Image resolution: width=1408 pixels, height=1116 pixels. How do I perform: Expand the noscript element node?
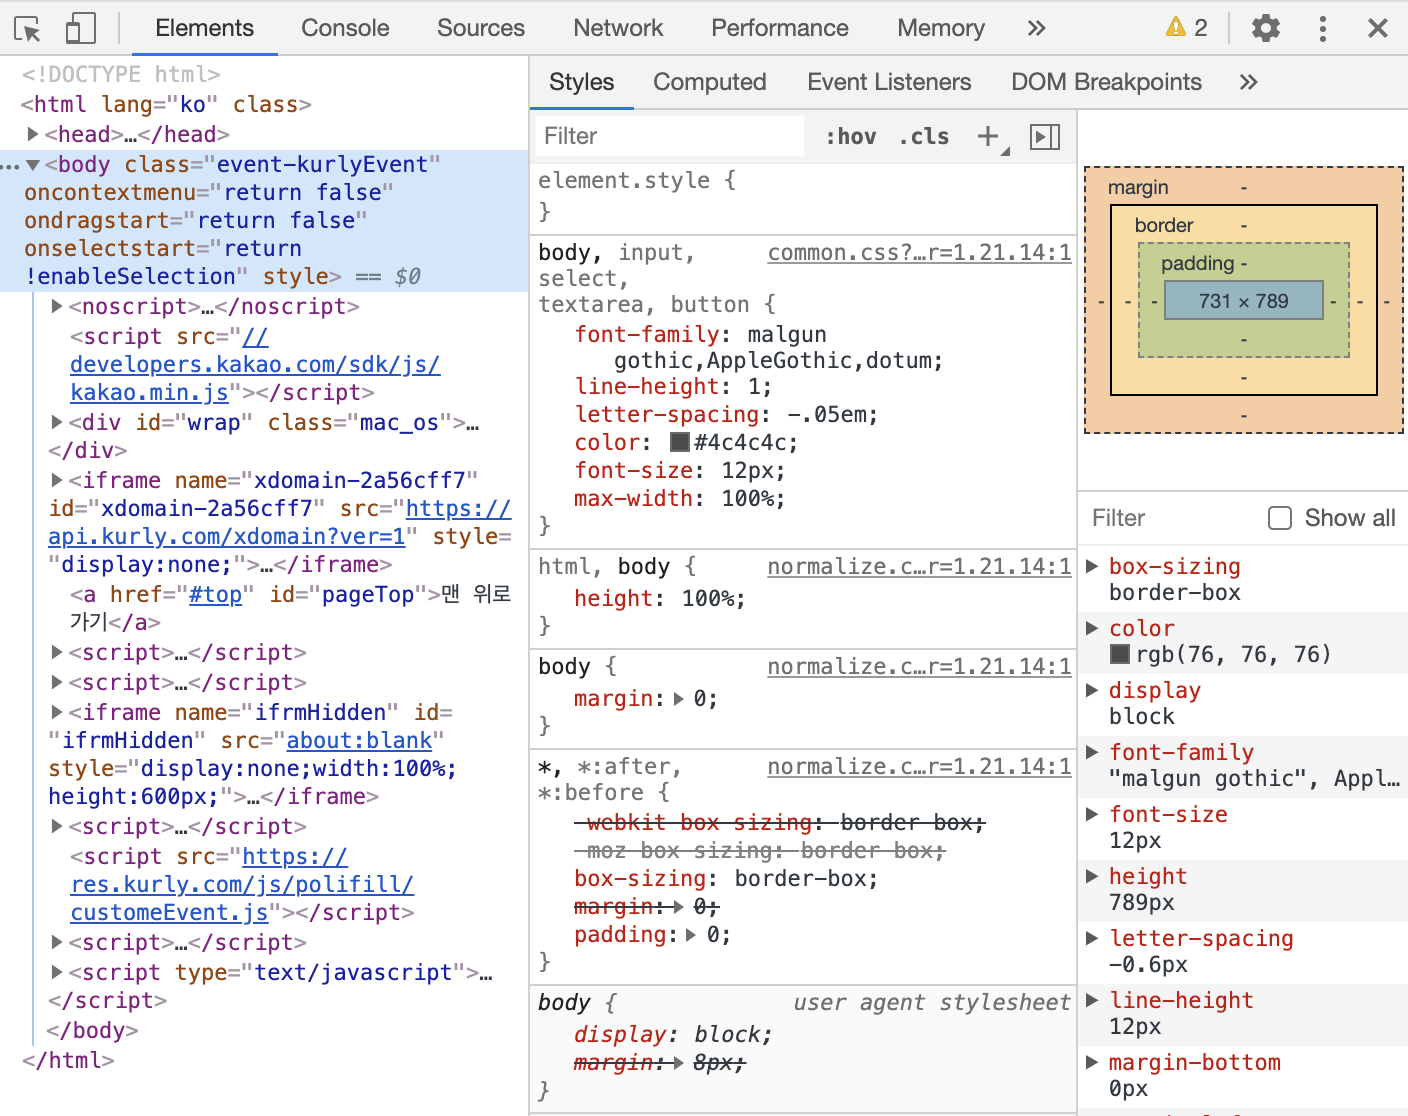(x=58, y=306)
